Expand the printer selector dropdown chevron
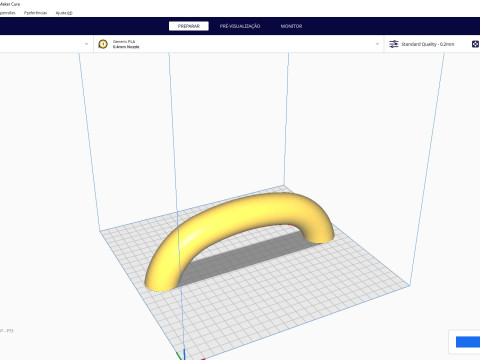 point(86,44)
